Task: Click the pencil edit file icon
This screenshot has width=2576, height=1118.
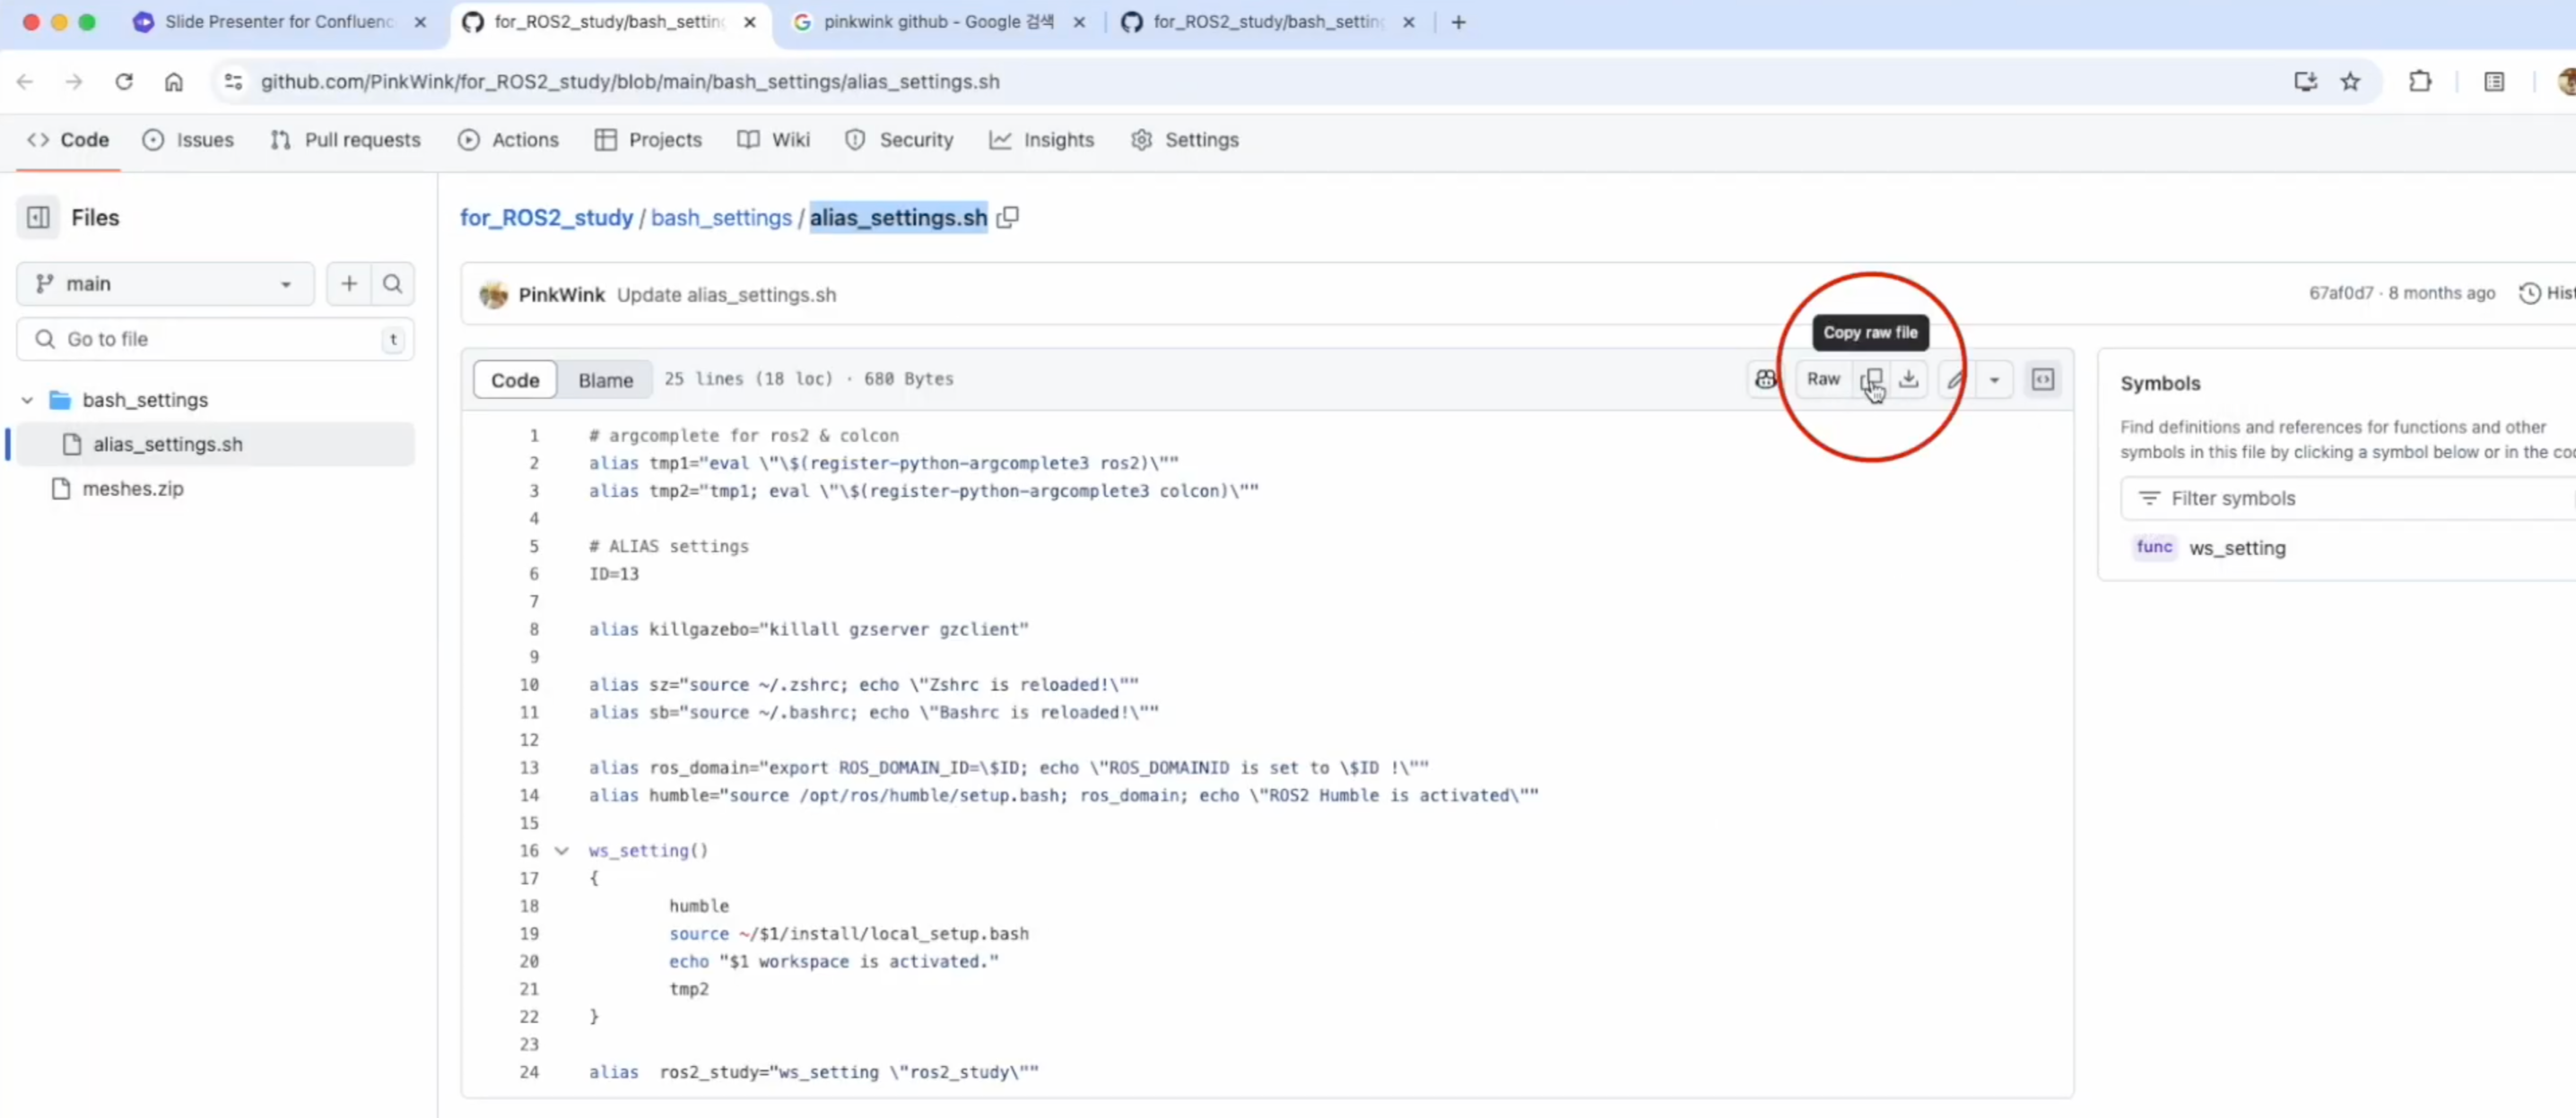Action: pos(1954,380)
